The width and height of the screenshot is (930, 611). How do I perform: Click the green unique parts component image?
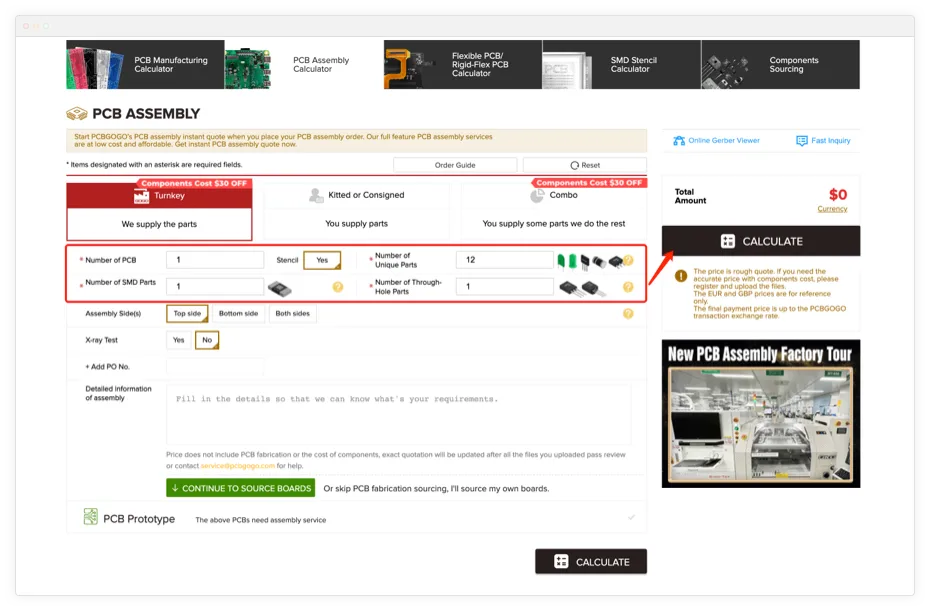tap(566, 260)
